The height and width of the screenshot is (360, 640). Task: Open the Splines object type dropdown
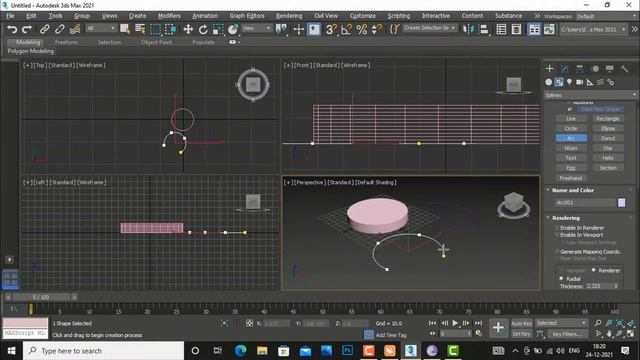click(x=591, y=95)
